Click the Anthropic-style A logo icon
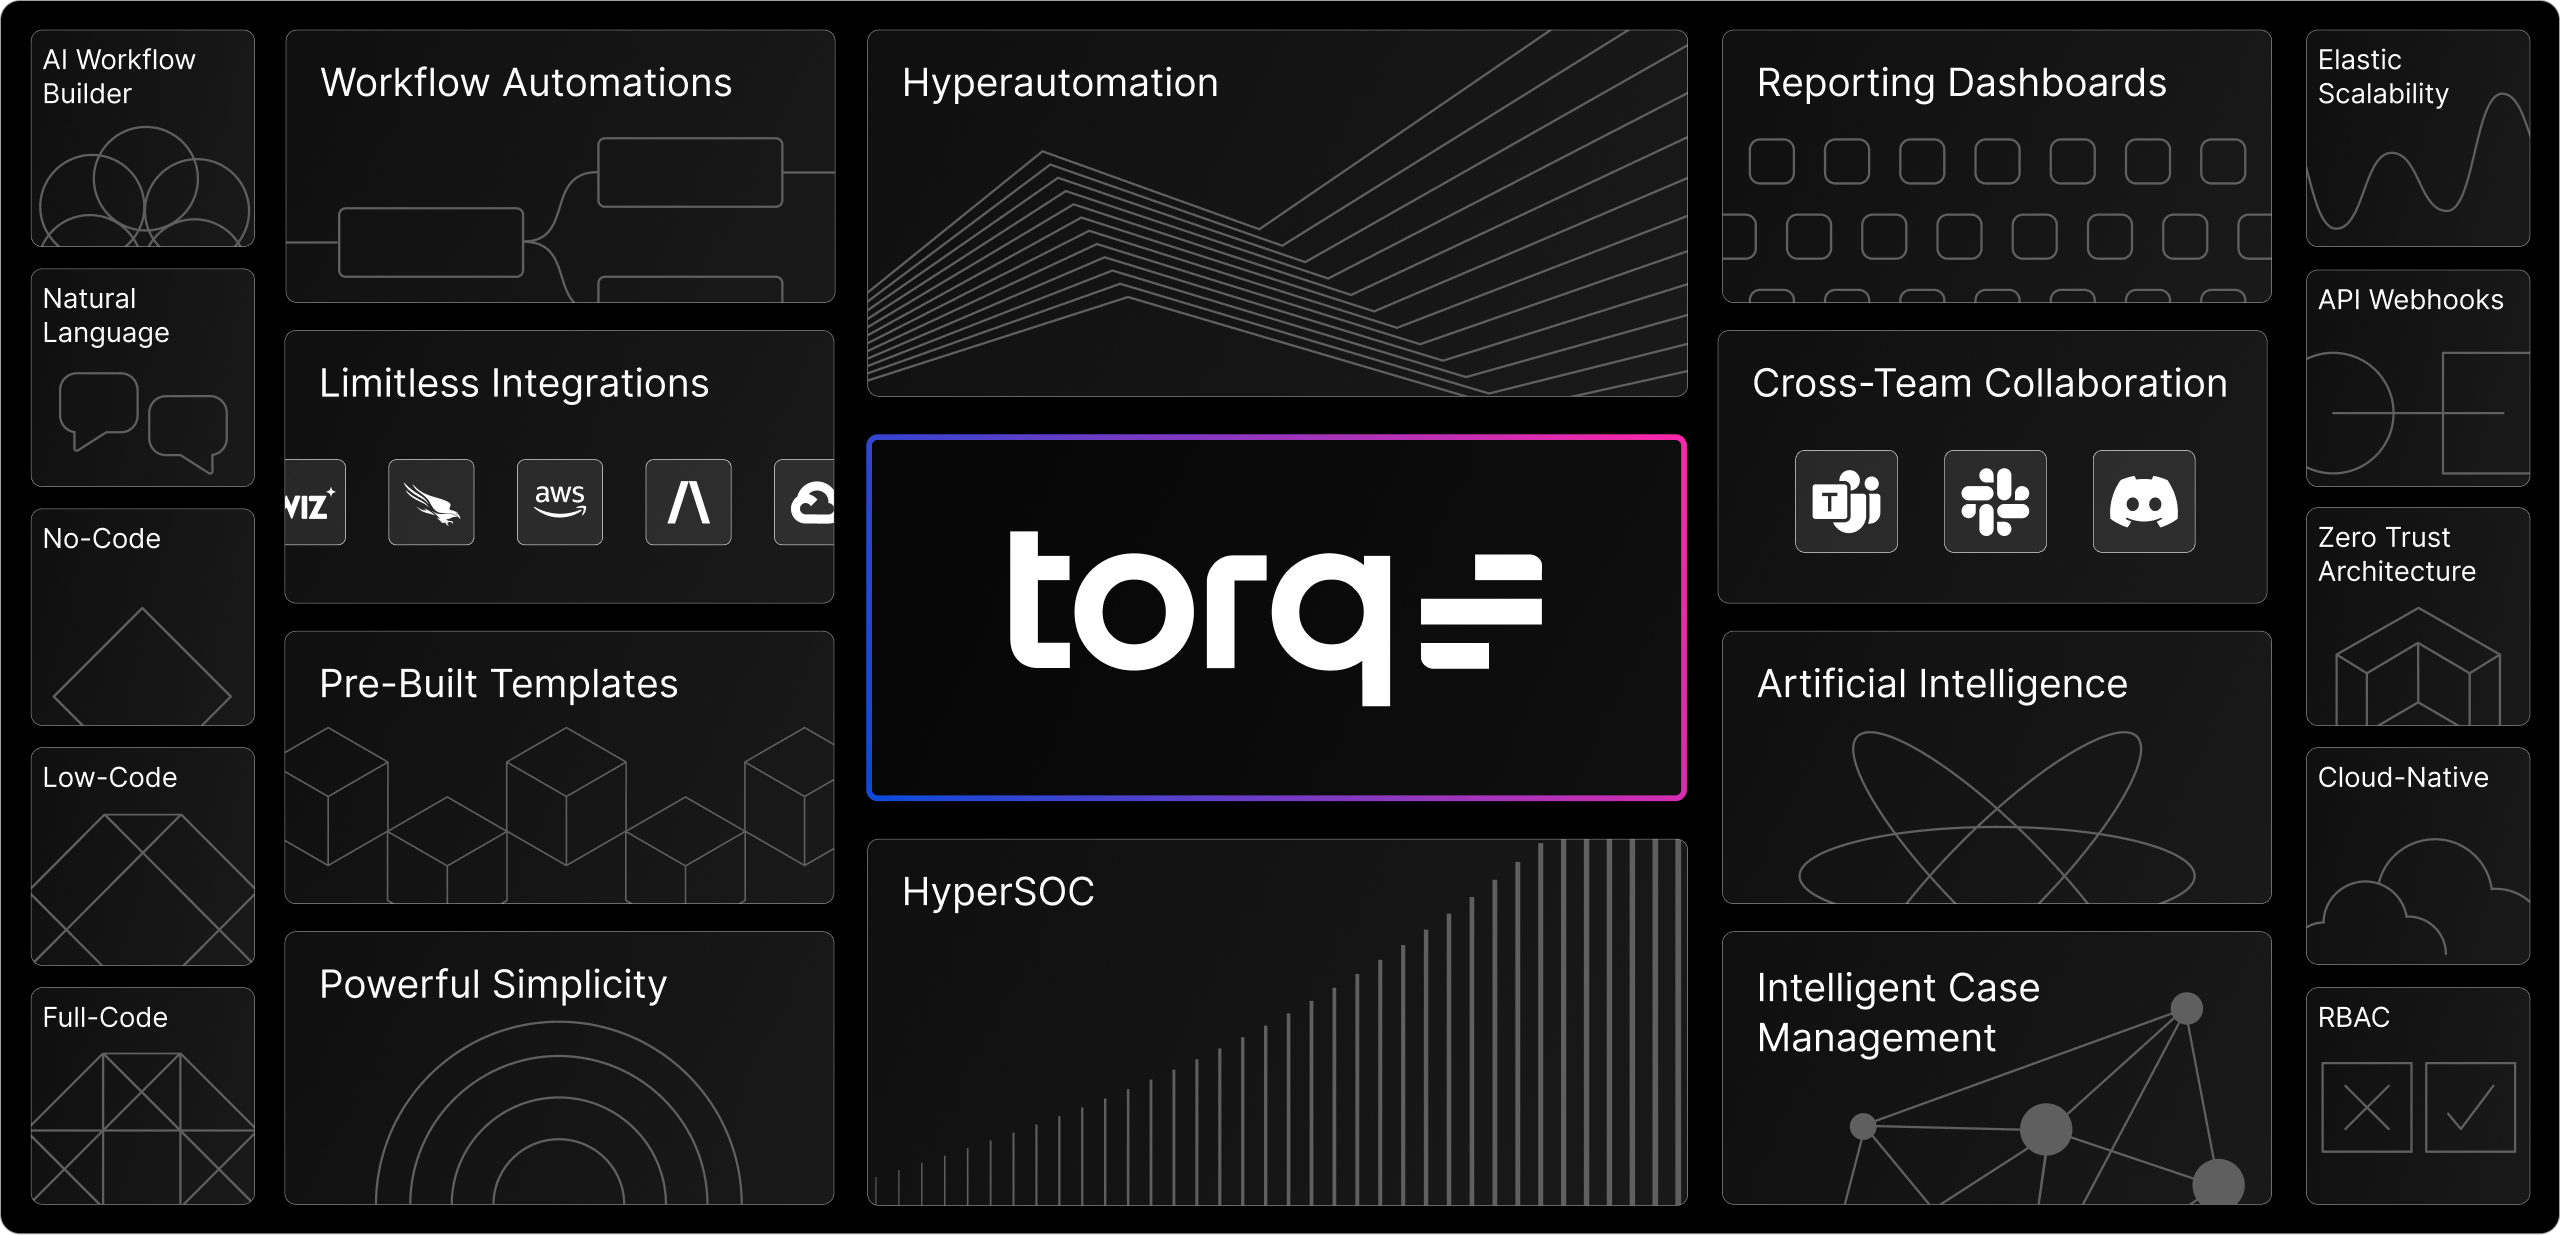 pos(688,502)
